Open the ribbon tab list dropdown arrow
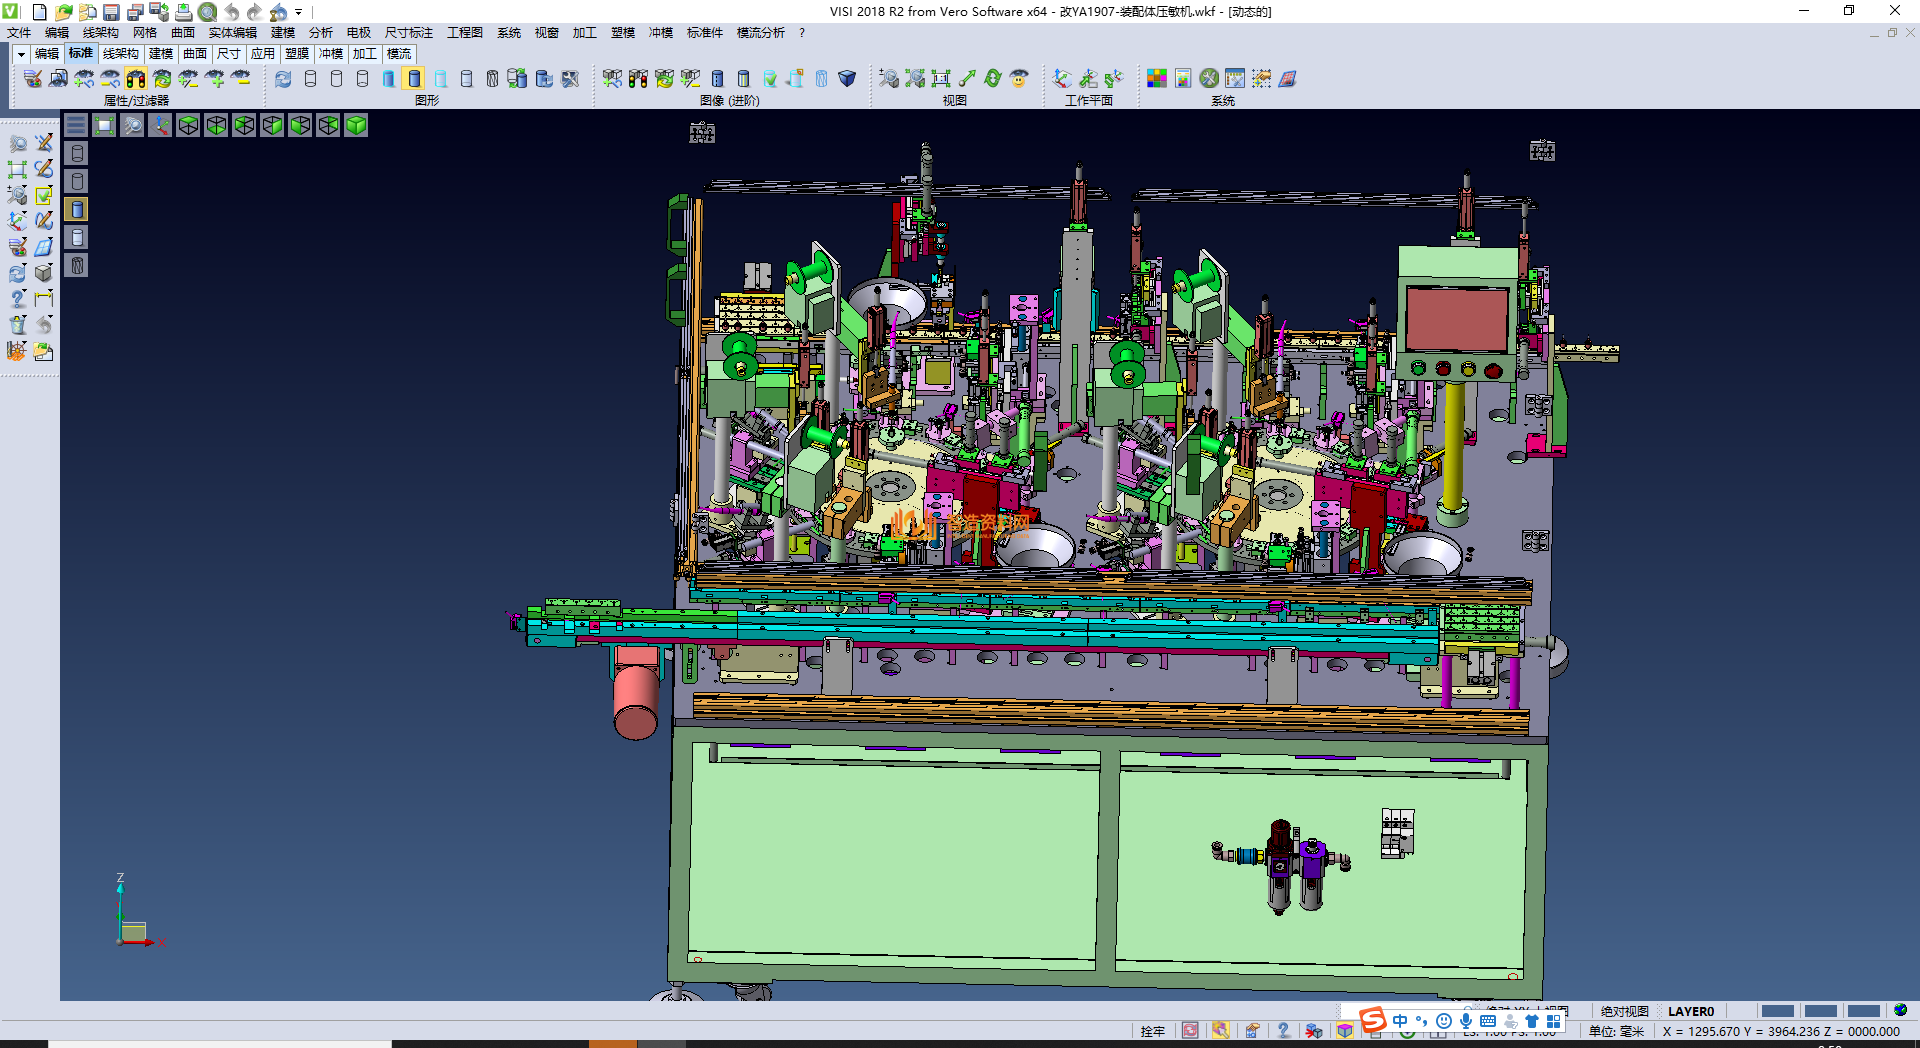Screen dimensions: 1920x1048 21,54
